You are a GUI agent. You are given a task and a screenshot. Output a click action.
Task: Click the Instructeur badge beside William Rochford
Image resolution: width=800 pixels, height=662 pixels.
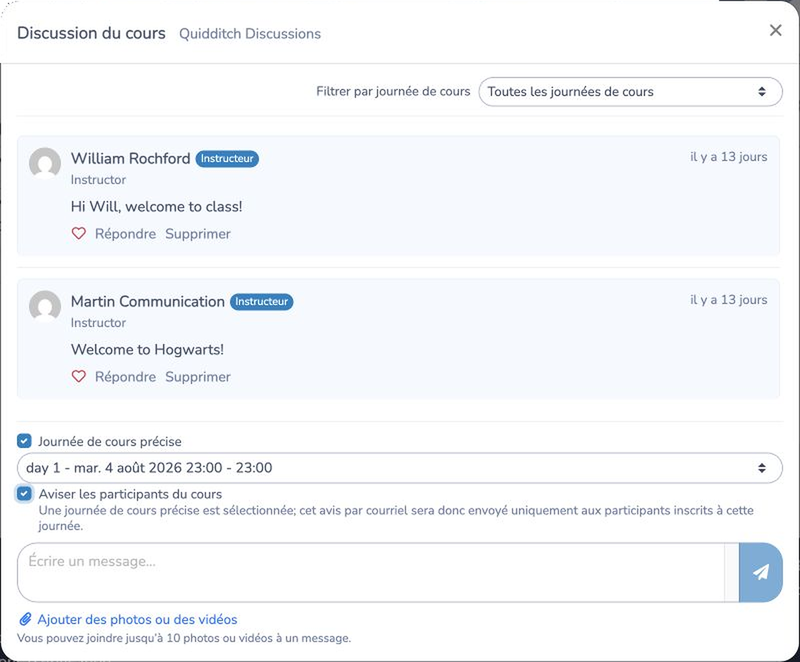click(227, 159)
